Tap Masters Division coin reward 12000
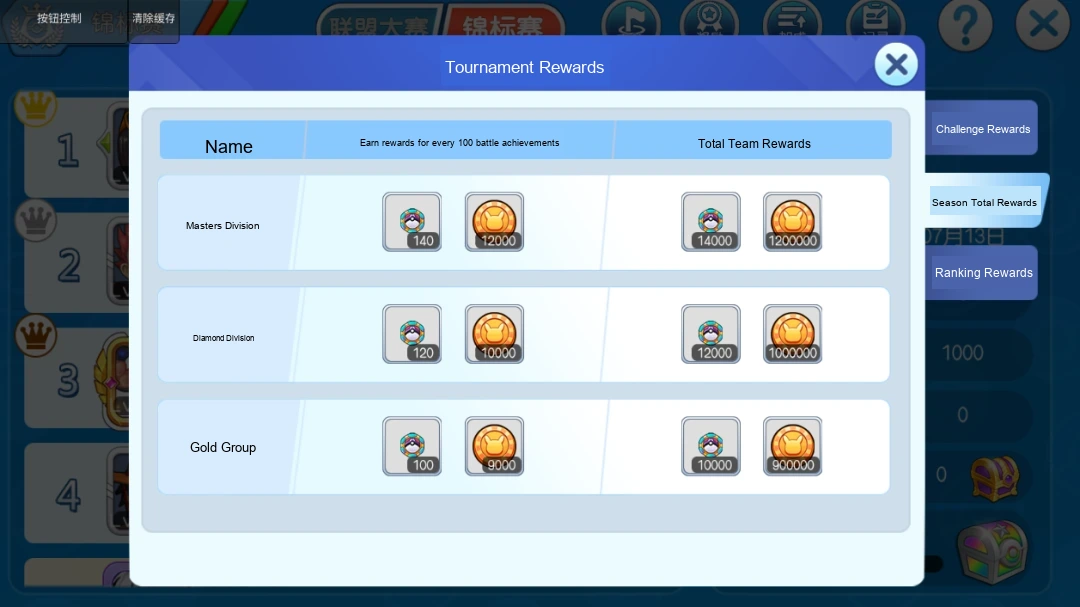 pos(494,222)
